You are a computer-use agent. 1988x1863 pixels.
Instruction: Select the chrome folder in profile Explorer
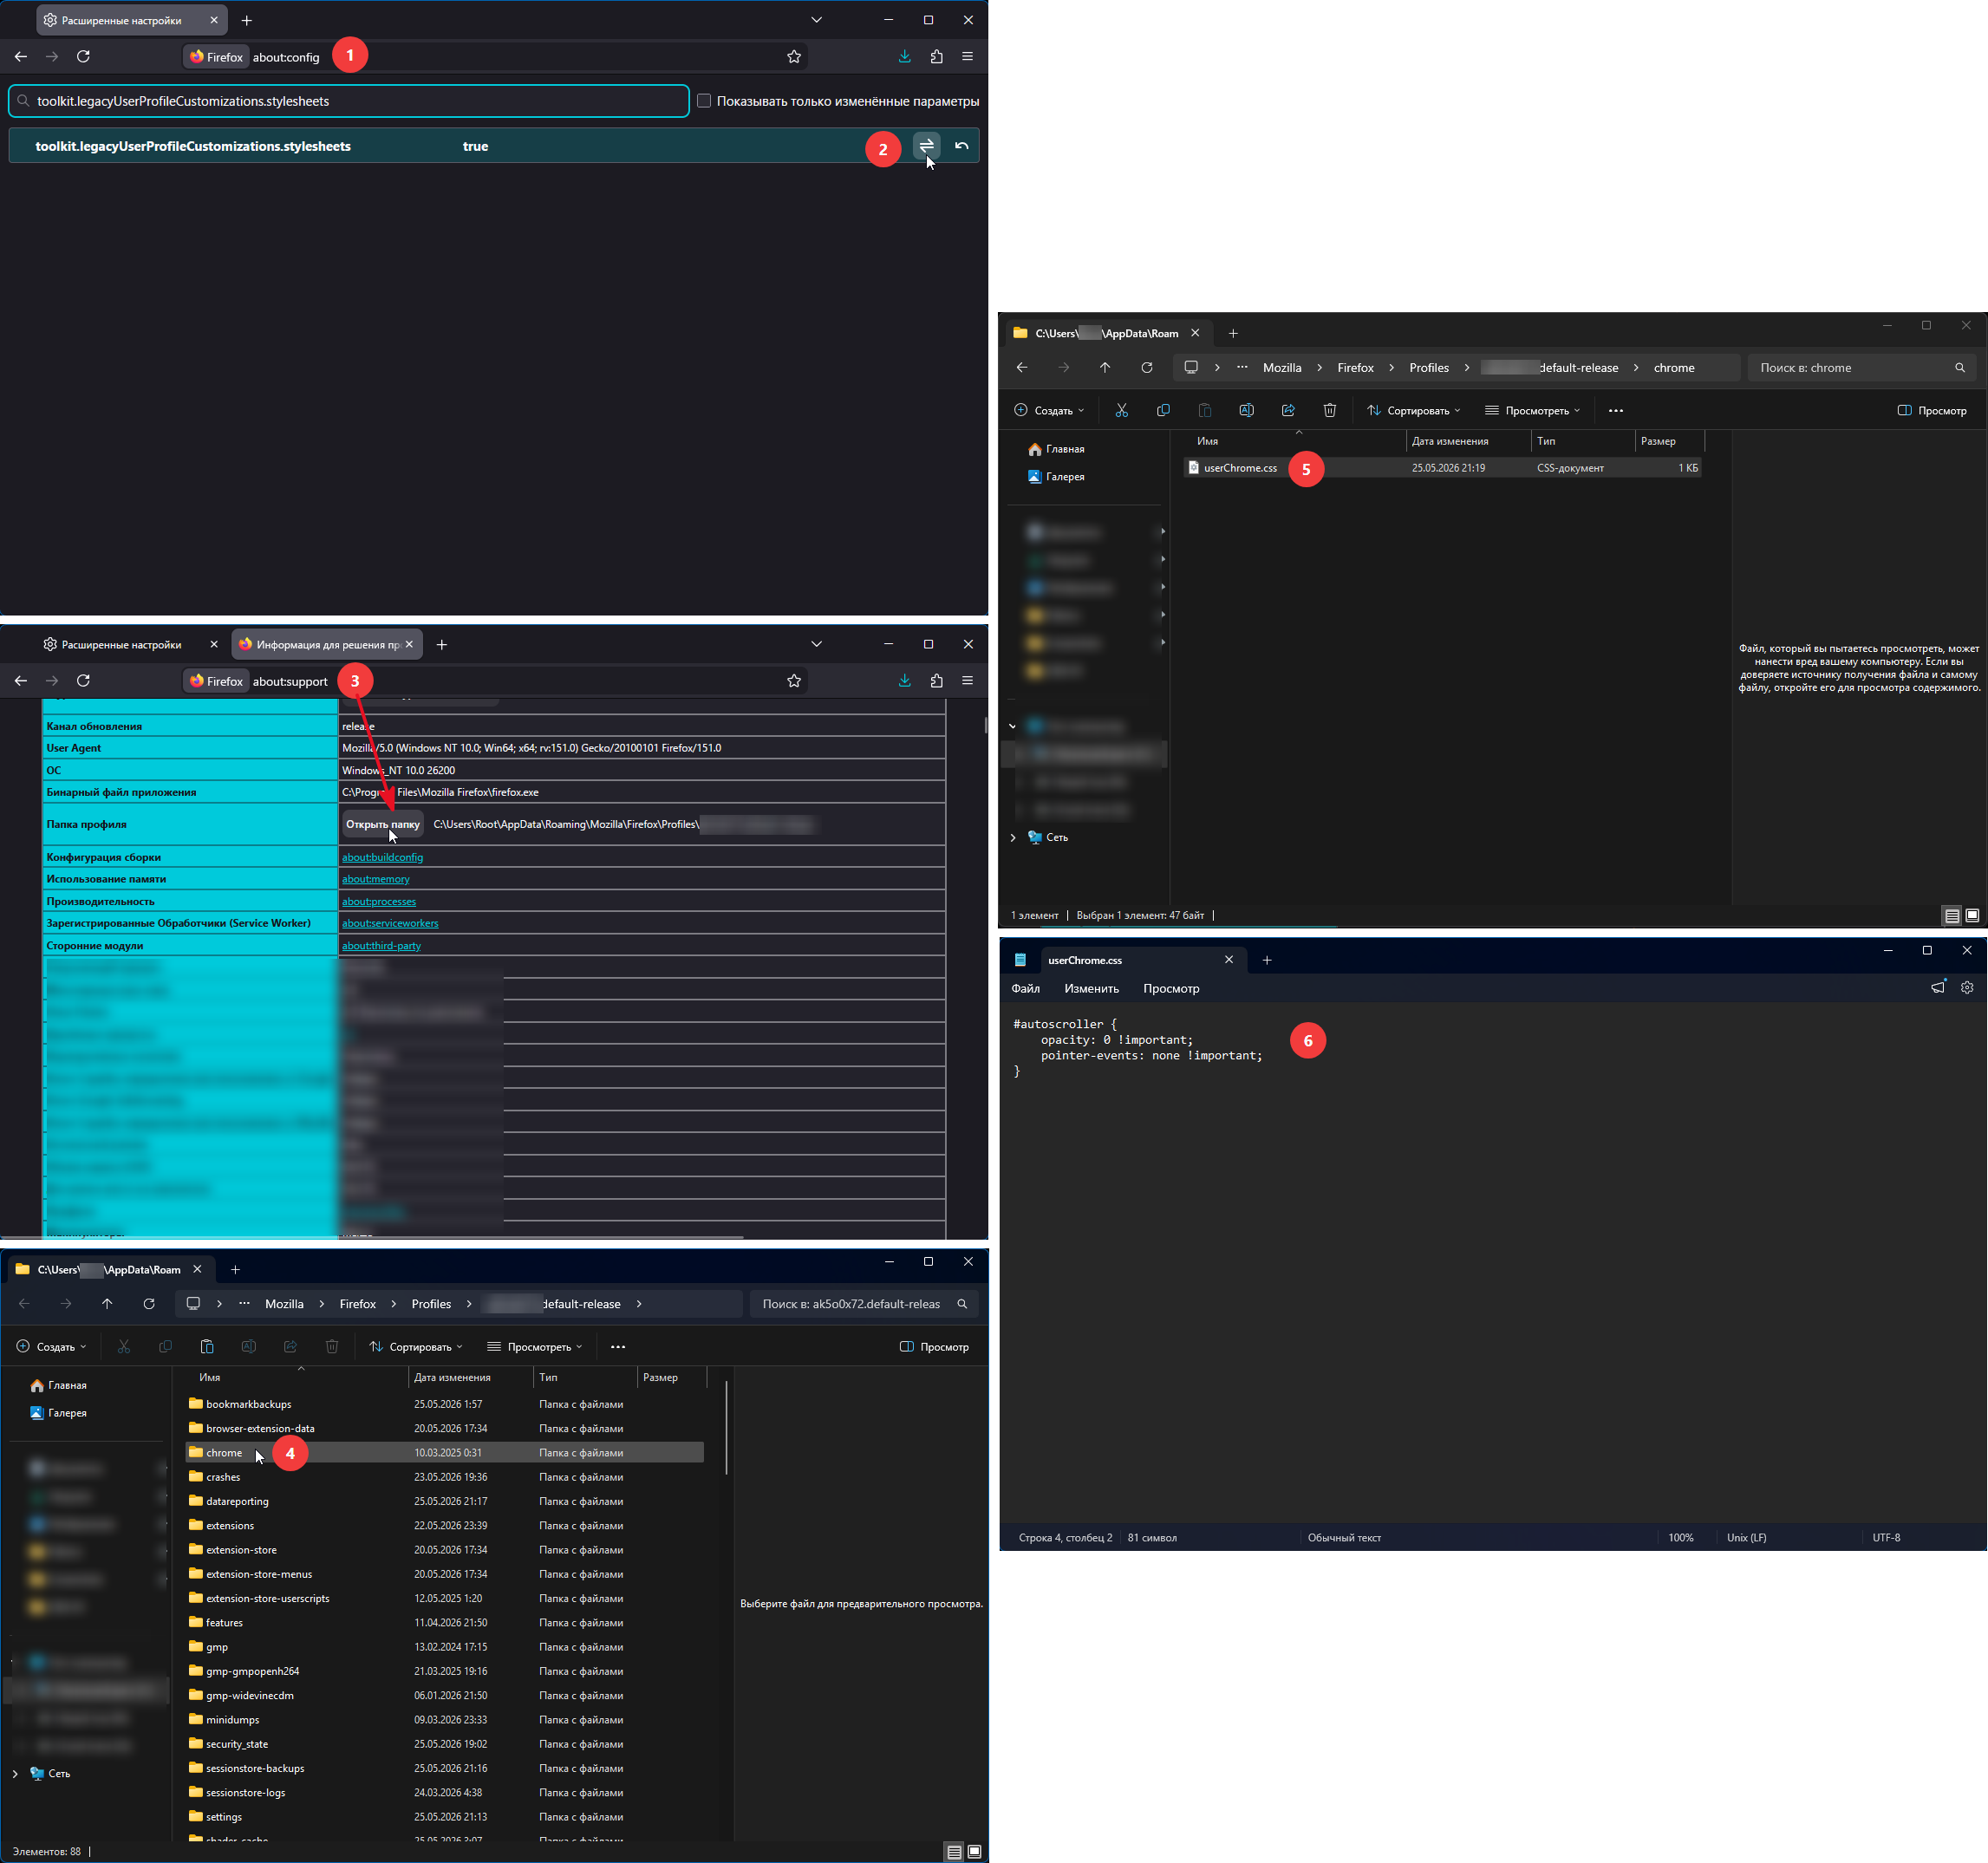pyautogui.click(x=445, y=1453)
